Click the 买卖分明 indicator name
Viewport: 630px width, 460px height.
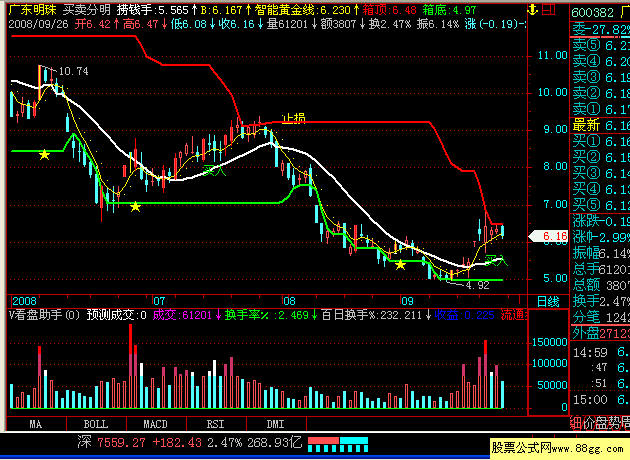(x=87, y=10)
